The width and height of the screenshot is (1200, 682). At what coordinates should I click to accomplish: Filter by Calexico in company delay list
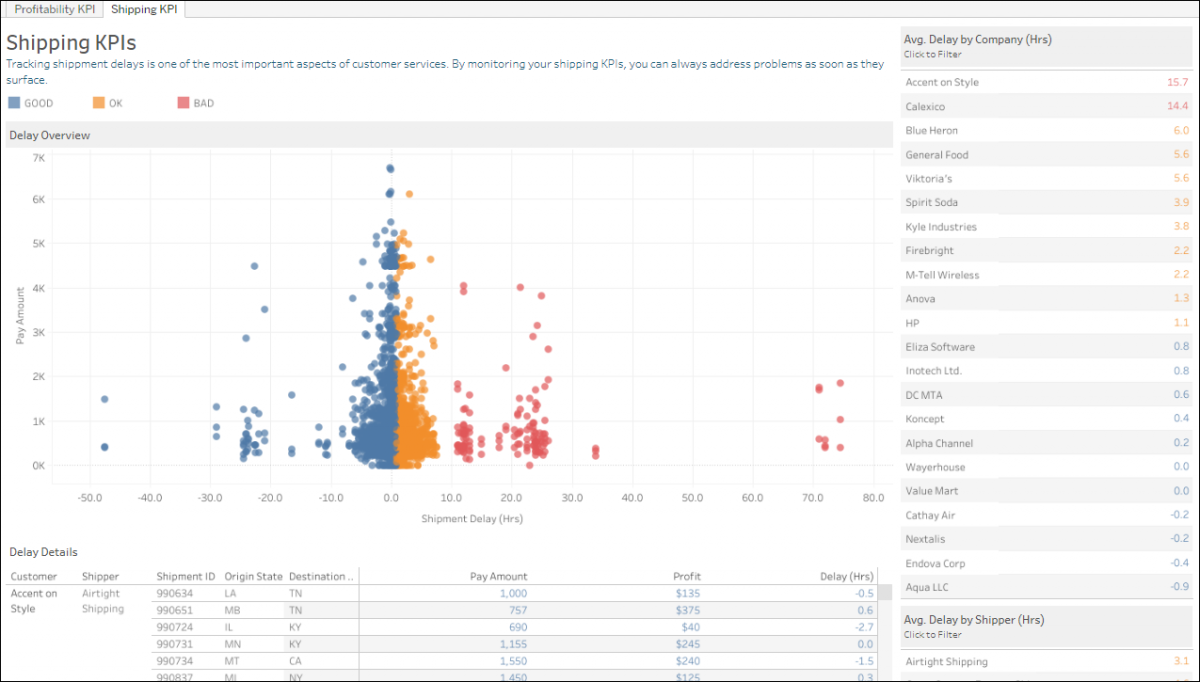(1046, 106)
